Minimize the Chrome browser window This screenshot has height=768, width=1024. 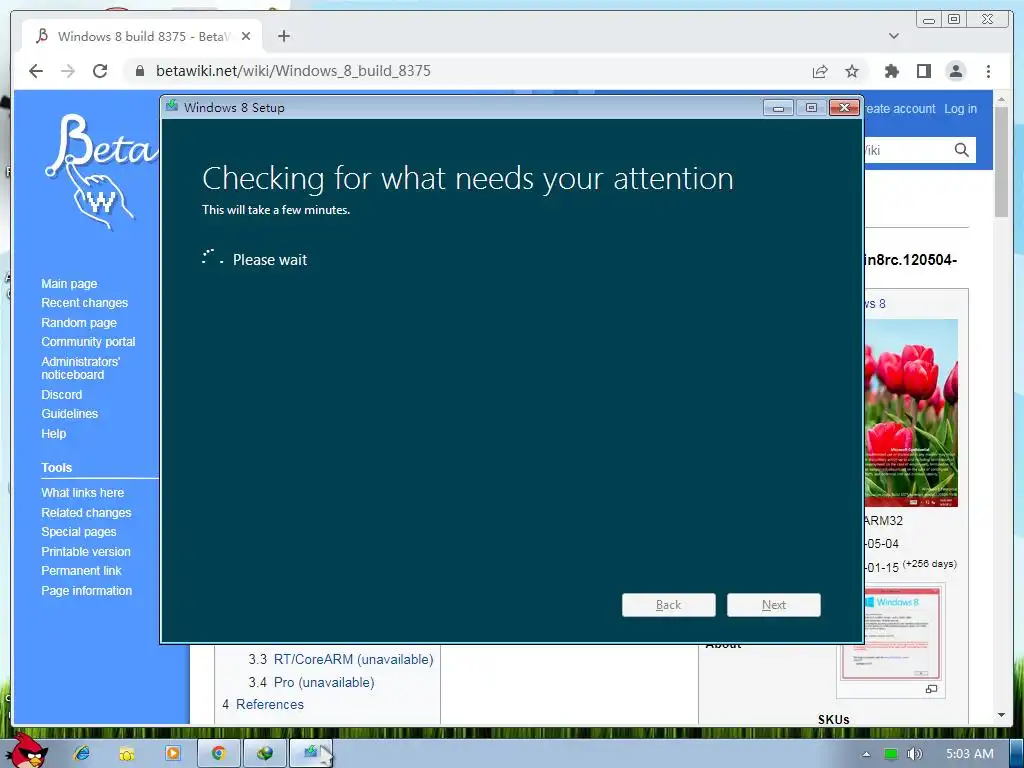click(929, 20)
